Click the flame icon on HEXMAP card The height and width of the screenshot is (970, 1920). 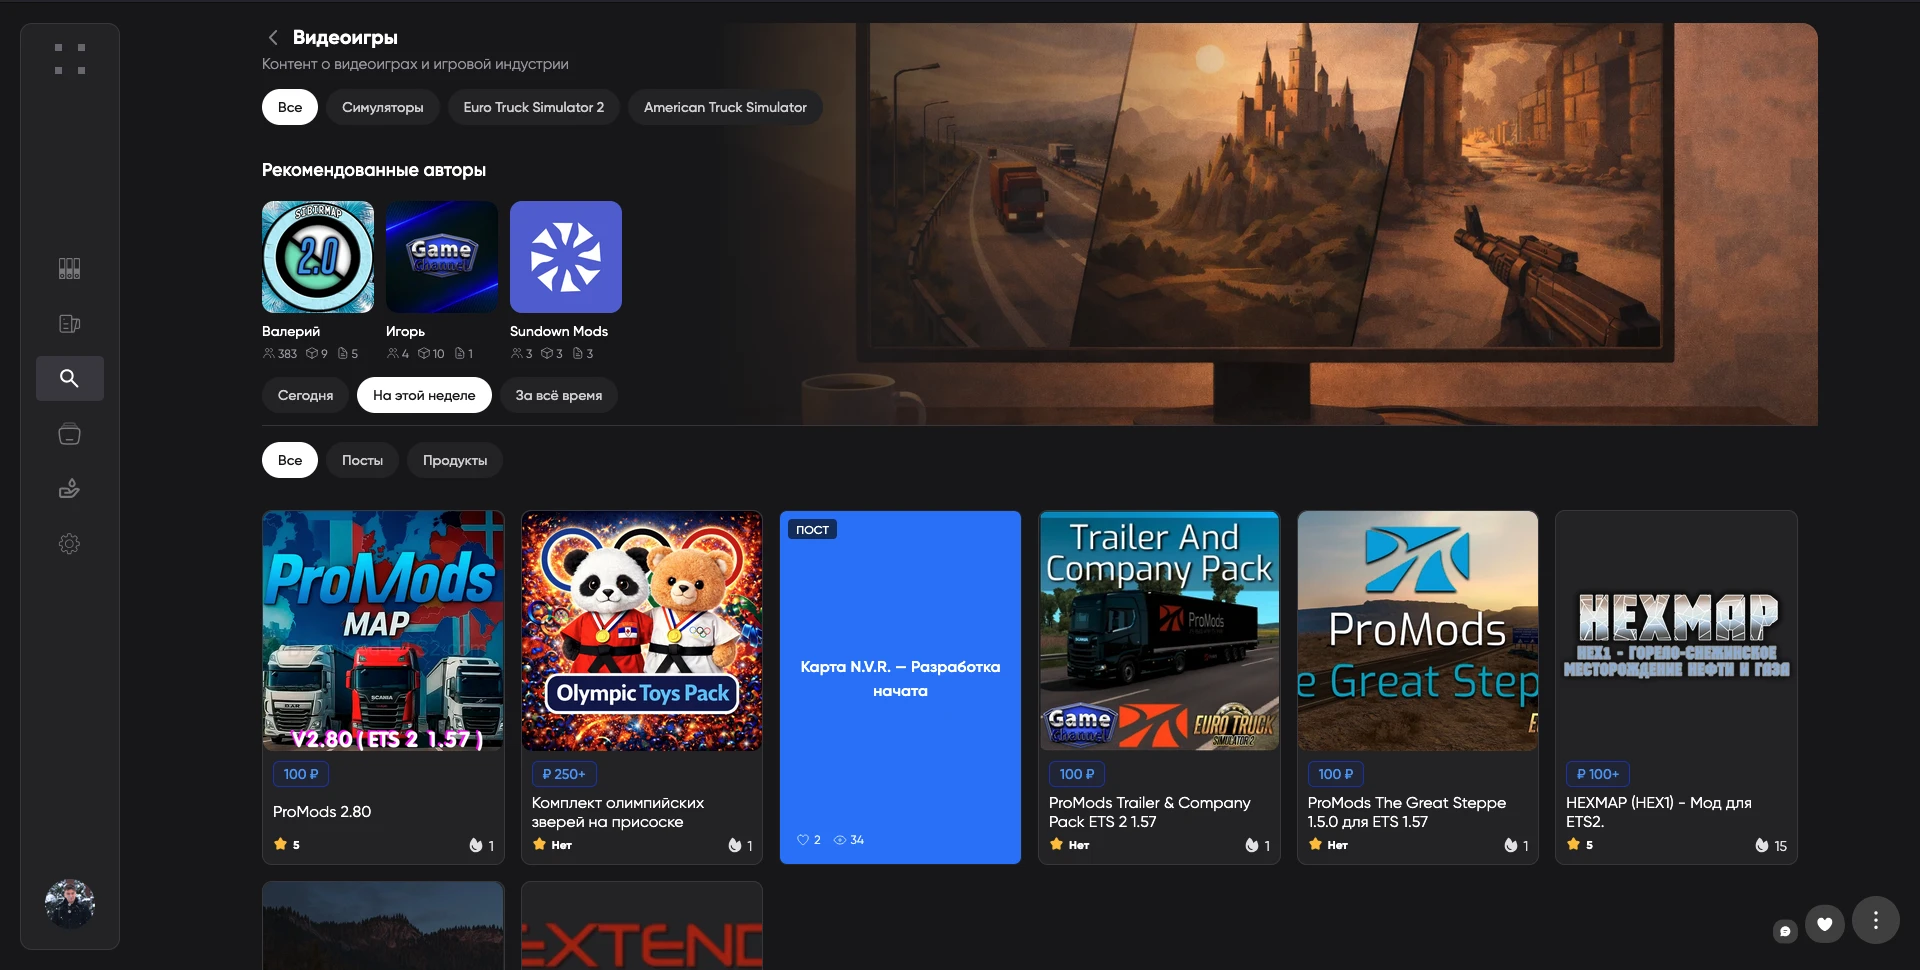point(1761,845)
